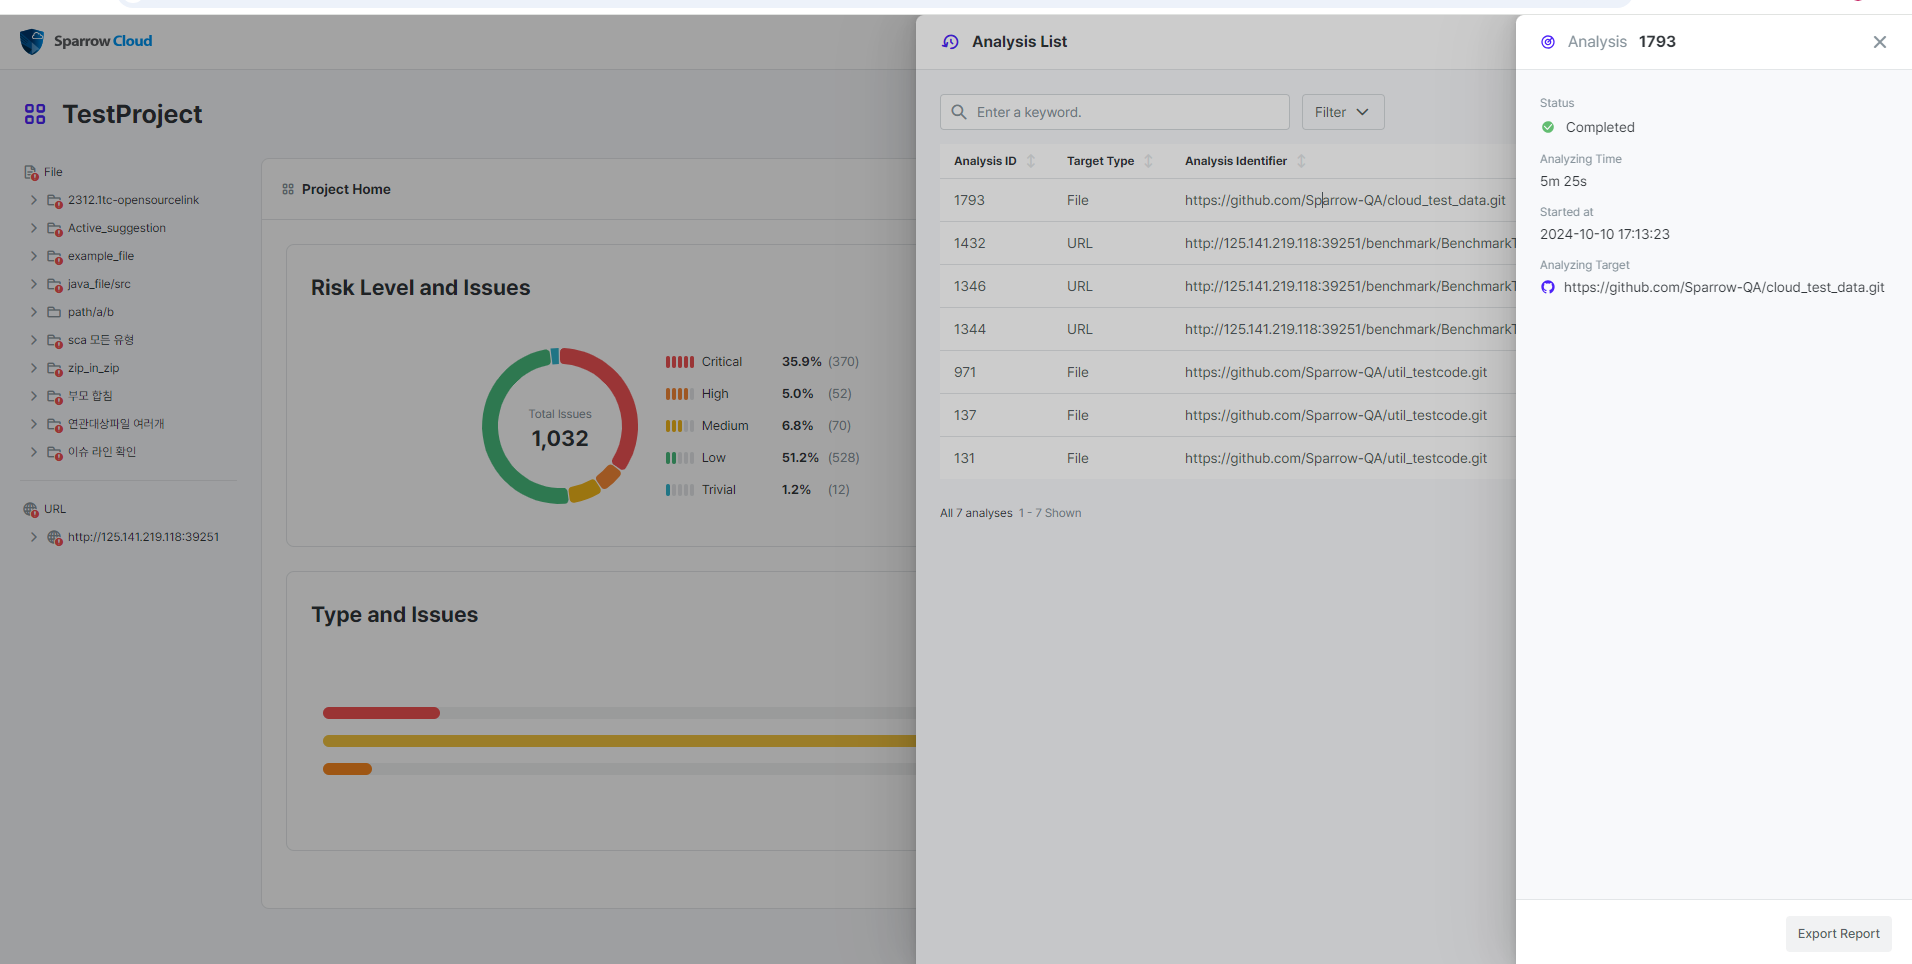Click the Medium risk level legend entry

(758, 426)
